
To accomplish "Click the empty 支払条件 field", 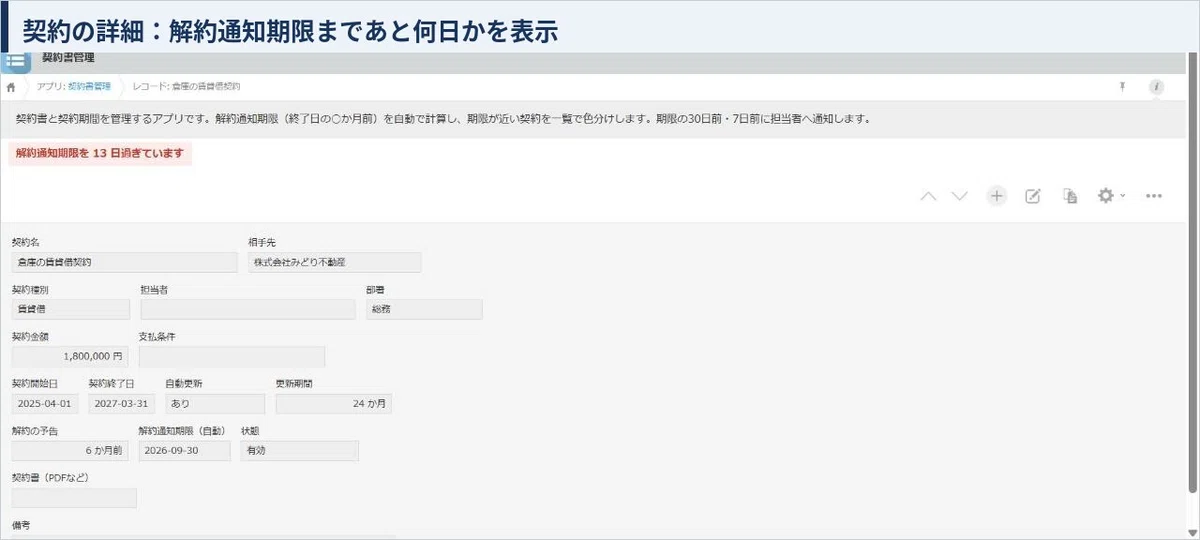I will click(232, 356).
